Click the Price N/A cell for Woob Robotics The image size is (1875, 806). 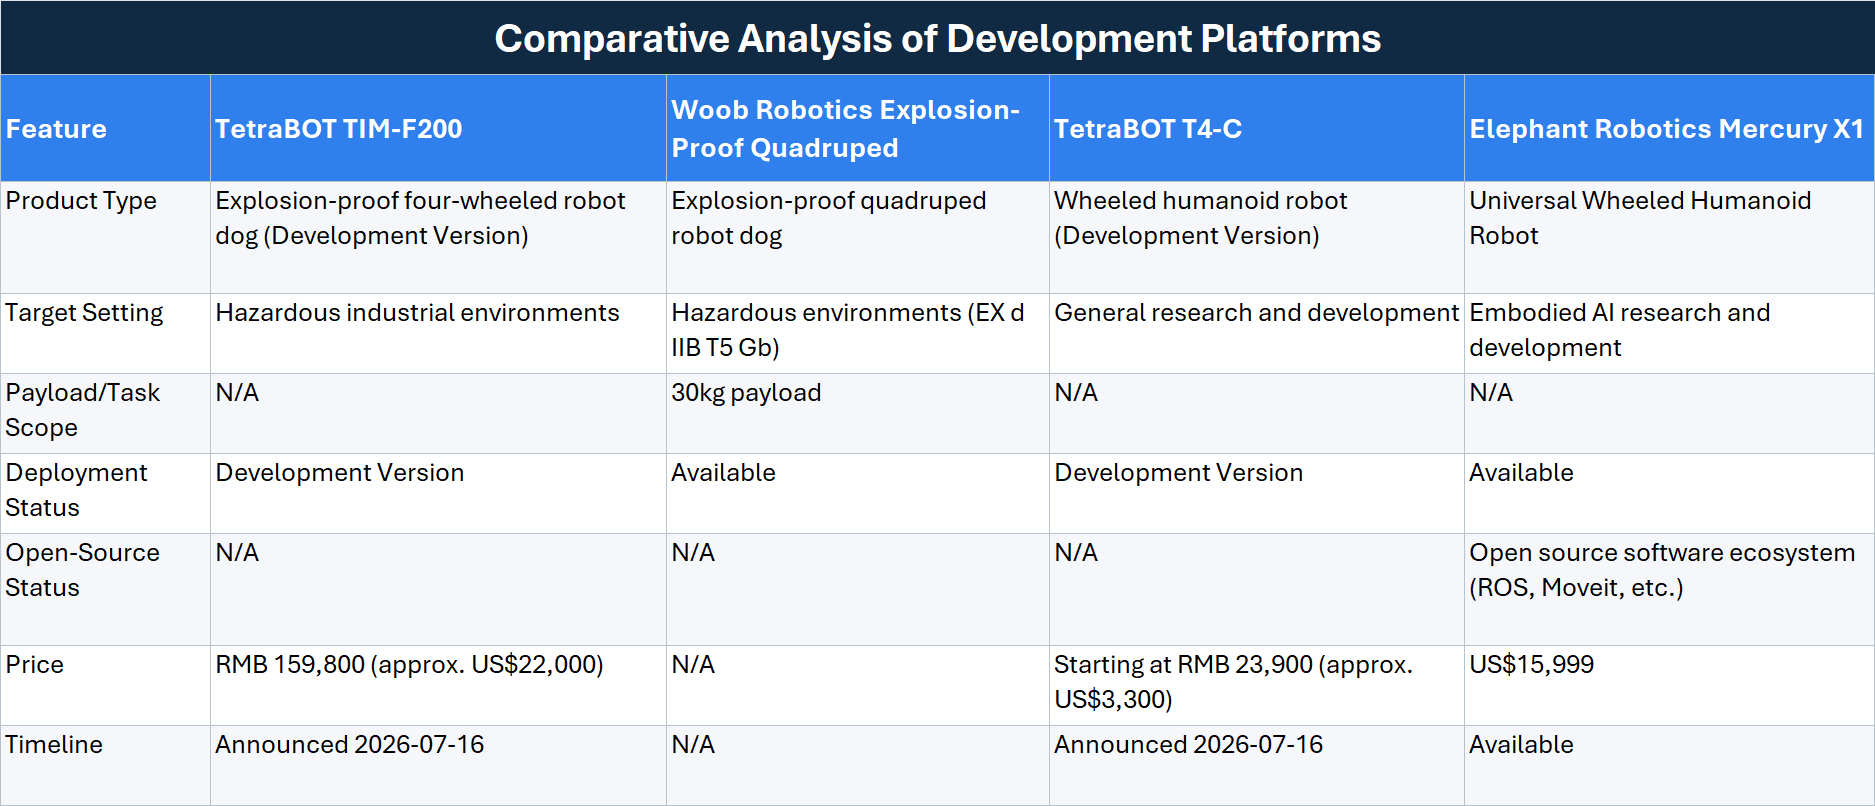click(x=857, y=685)
